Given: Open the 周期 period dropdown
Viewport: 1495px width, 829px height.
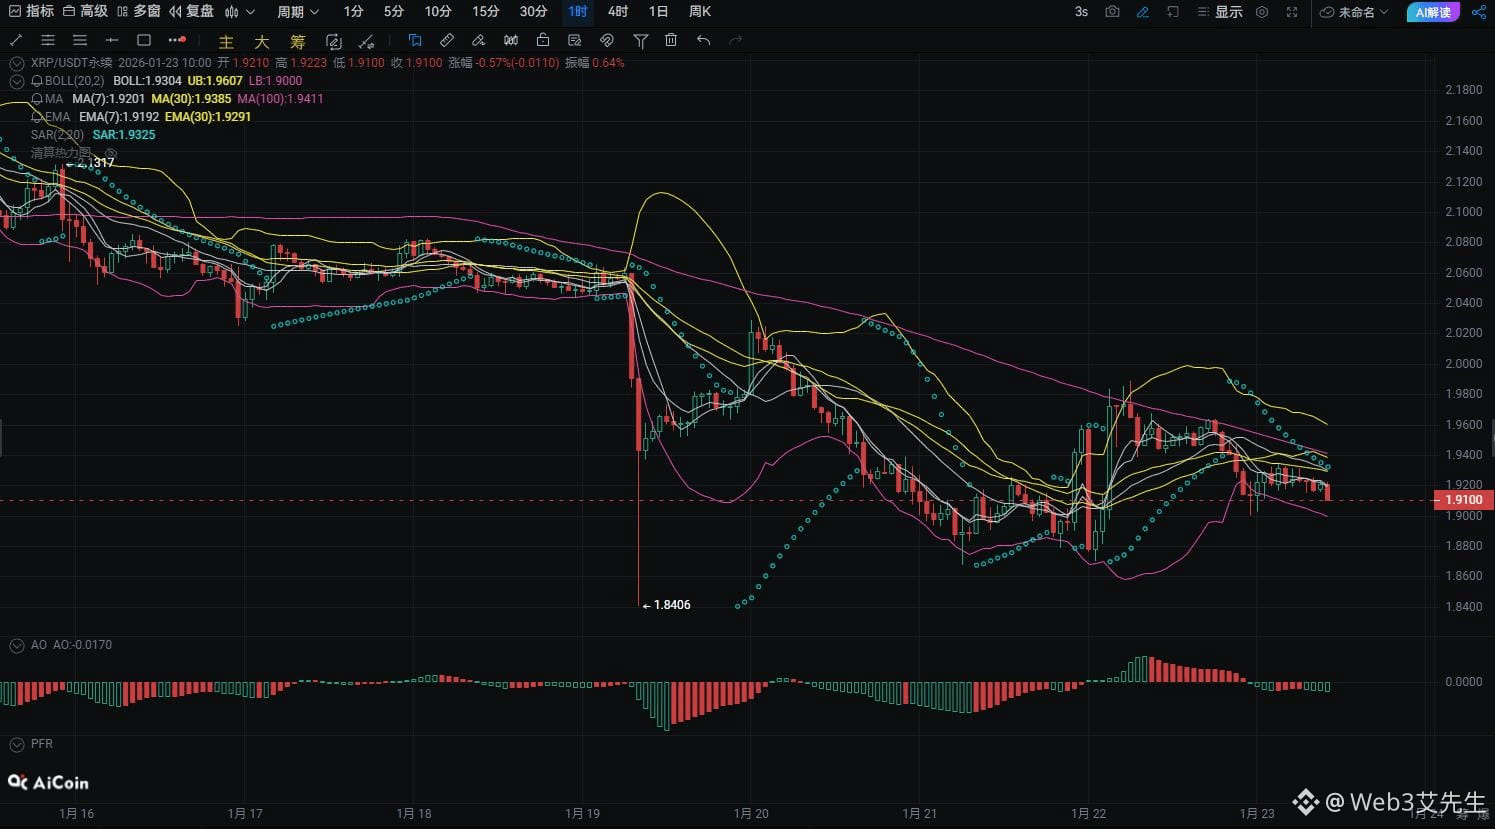Looking at the screenshot, I should (298, 12).
